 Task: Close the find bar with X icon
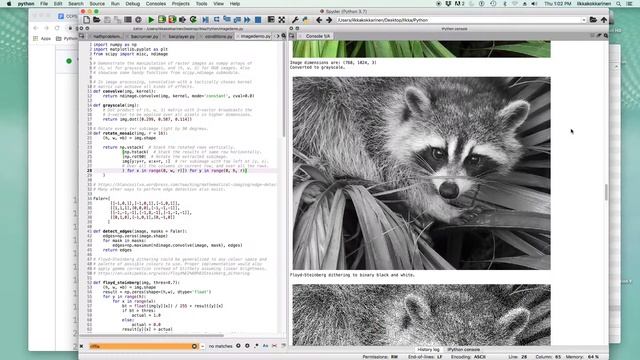click(82, 346)
